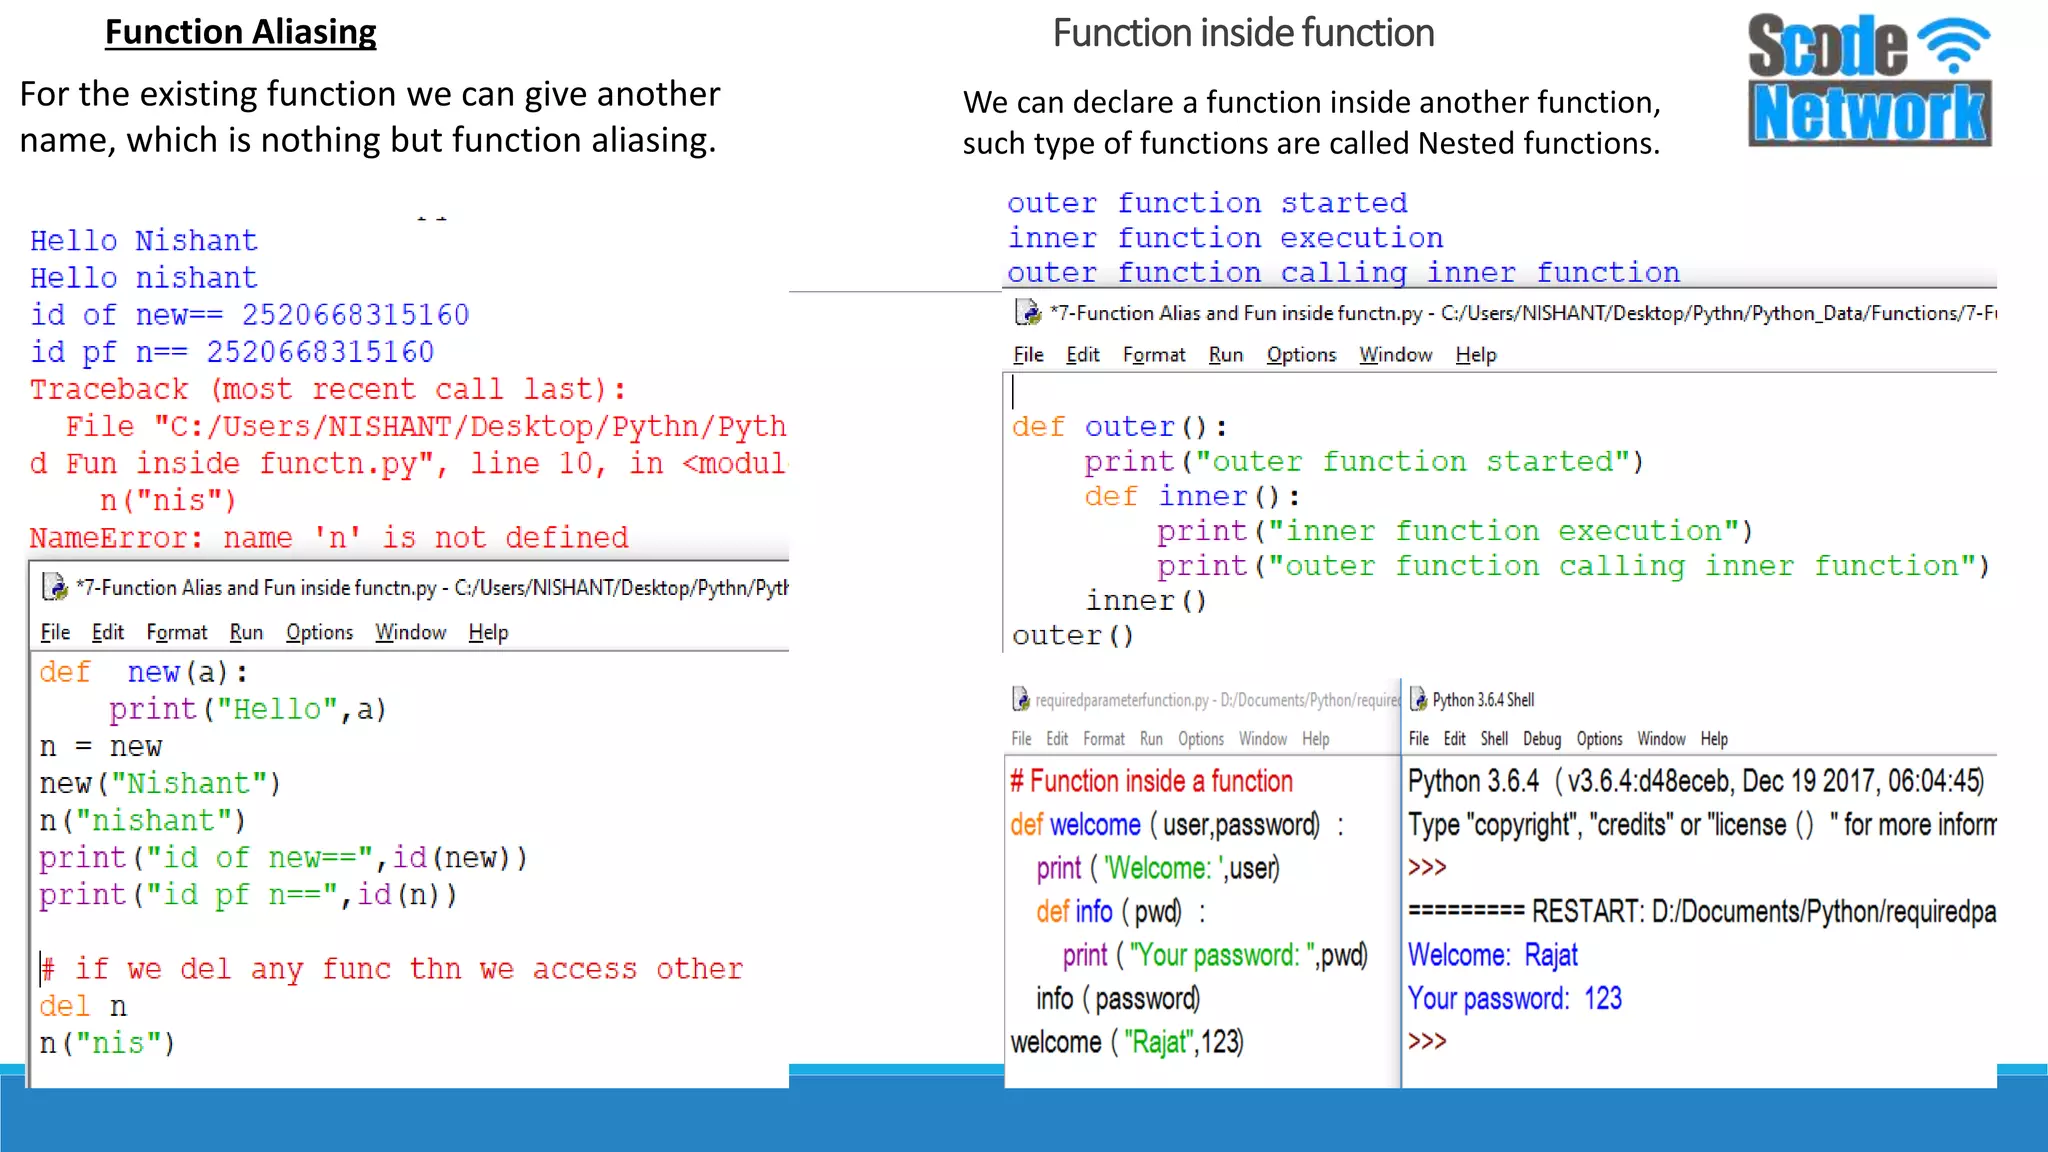This screenshot has height=1152, width=2048.
Task: Open Options menu in requiredparameterfunction.py window
Action: 1200,739
